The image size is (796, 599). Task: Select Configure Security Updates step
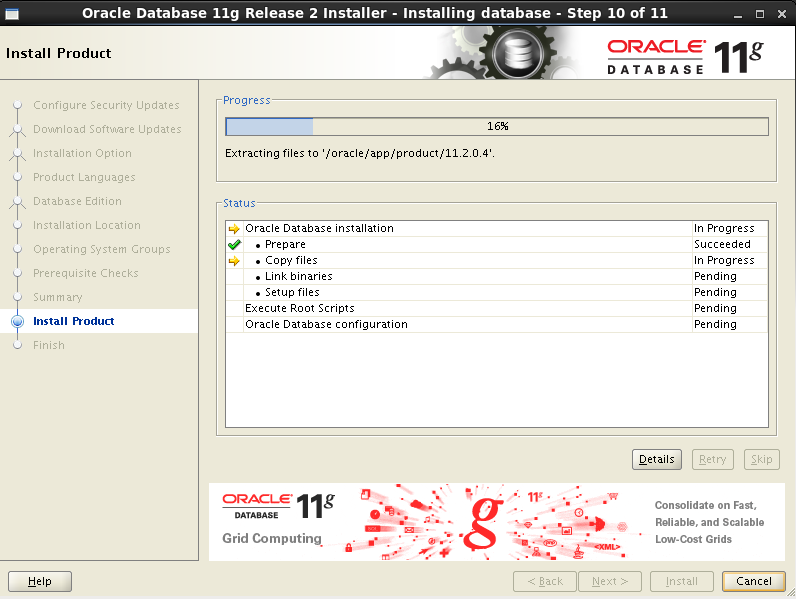pos(106,105)
